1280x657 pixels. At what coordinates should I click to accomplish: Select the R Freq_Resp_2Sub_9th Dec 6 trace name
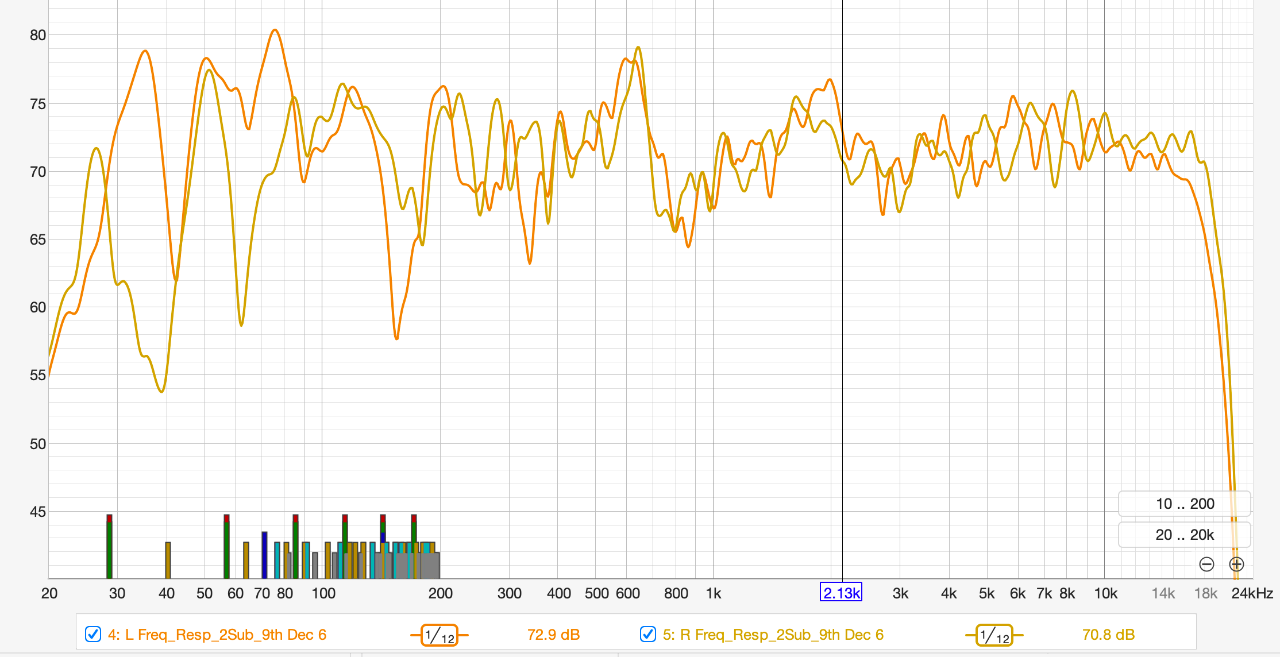pos(773,635)
